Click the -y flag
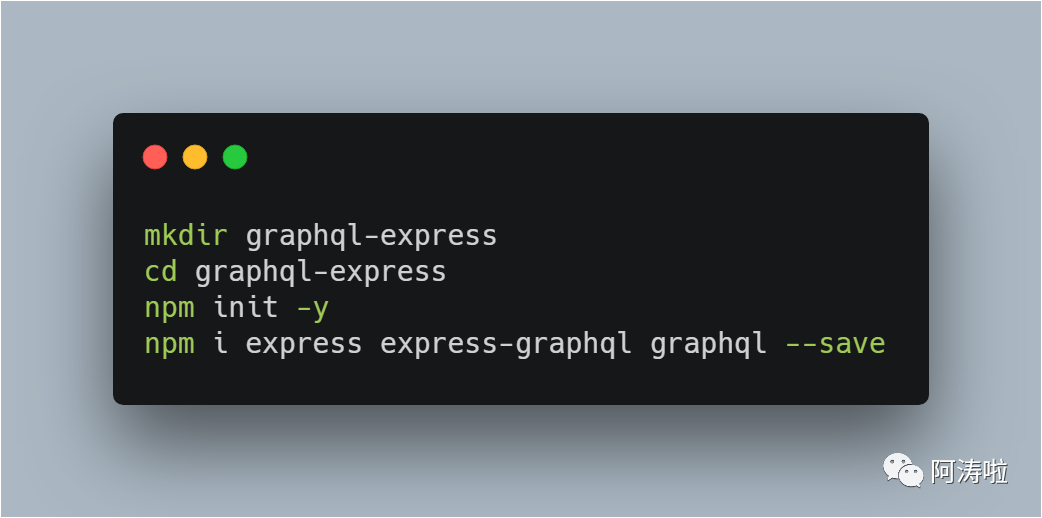The width and height of the screenshot is (1042, 518). pyautogui.click(x=312, y=308)
